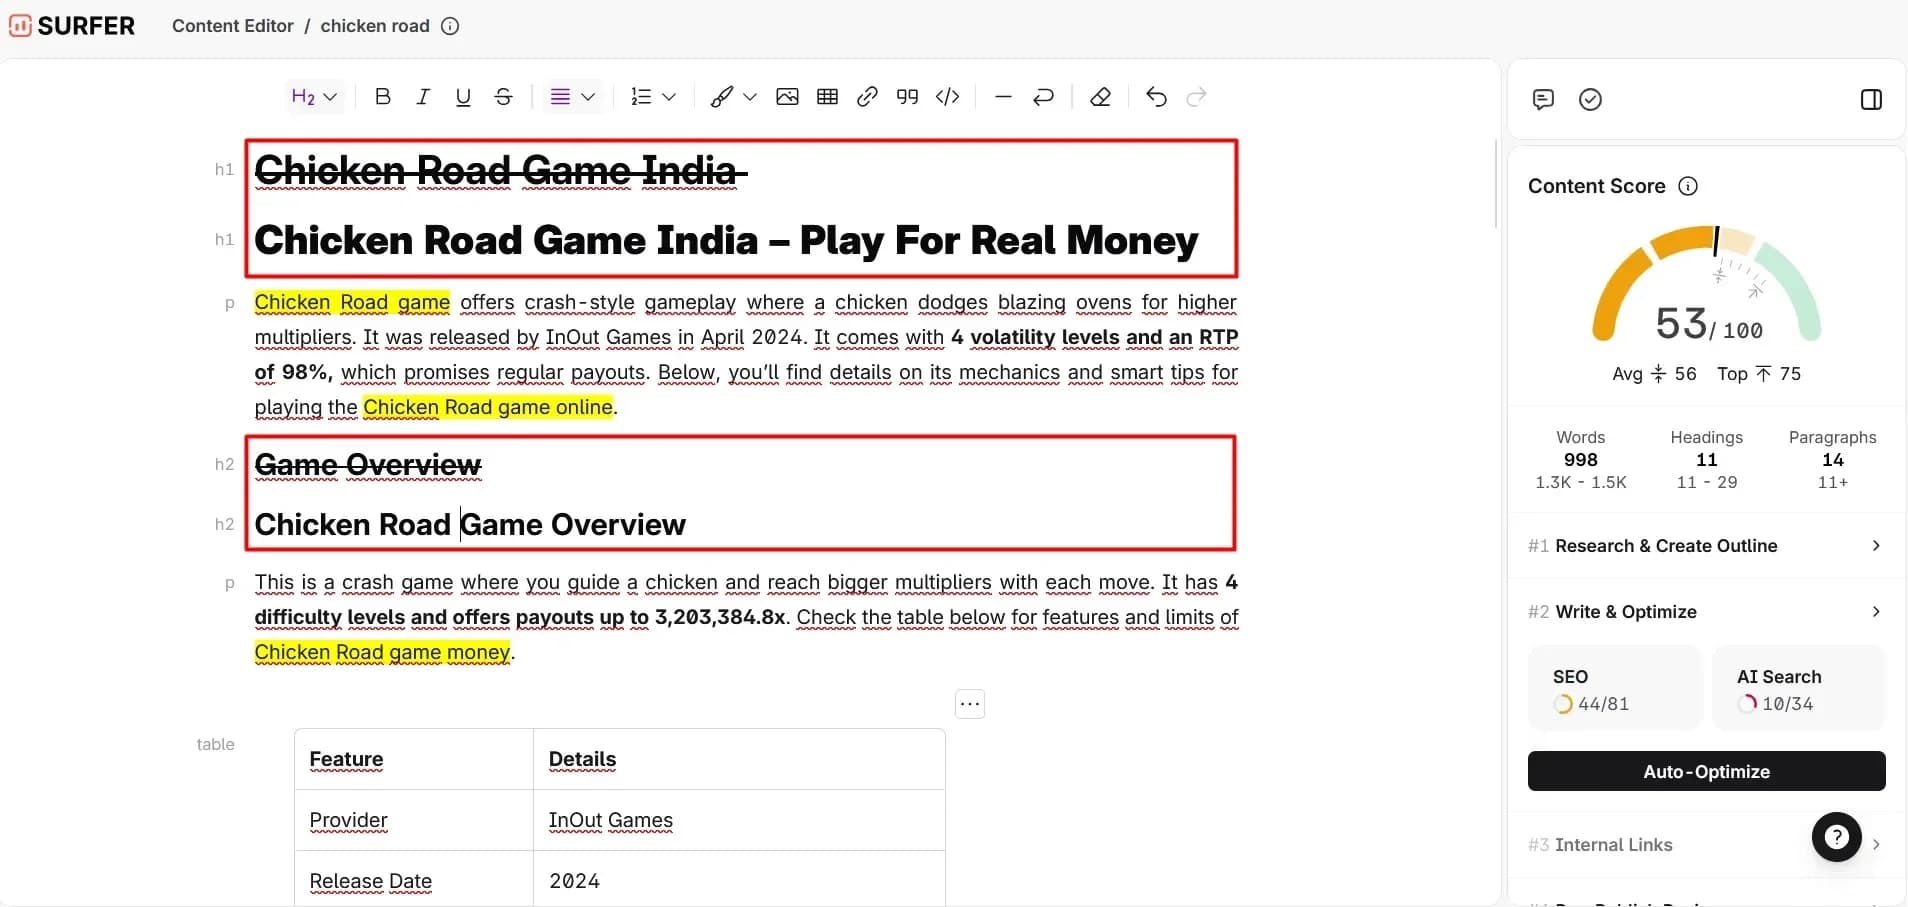Show Content Score info tooltip
Image resolution: width=1908 pixels, height=907 pixels.
[1688, 186]
